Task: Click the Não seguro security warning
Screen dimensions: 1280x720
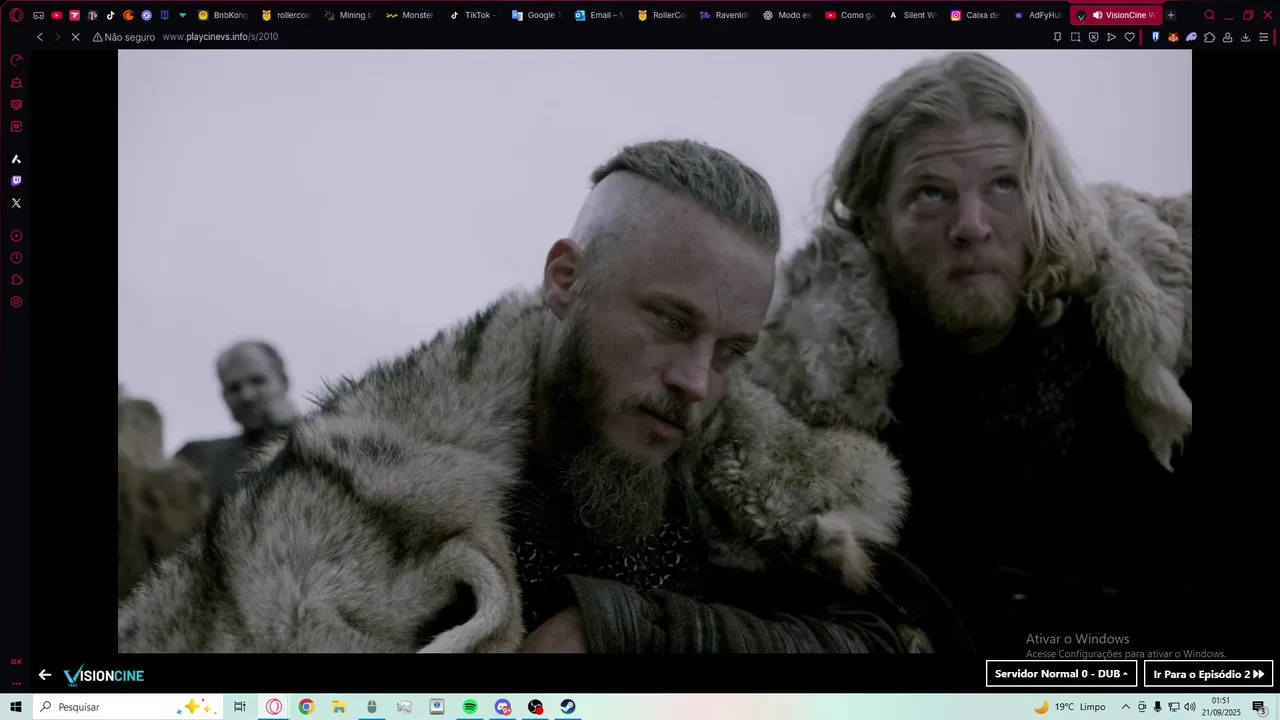Action: (x=124, y=37)
